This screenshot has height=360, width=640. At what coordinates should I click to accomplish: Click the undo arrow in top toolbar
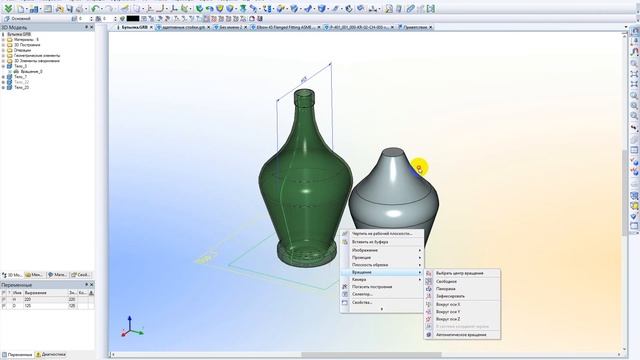pos(95,9)
